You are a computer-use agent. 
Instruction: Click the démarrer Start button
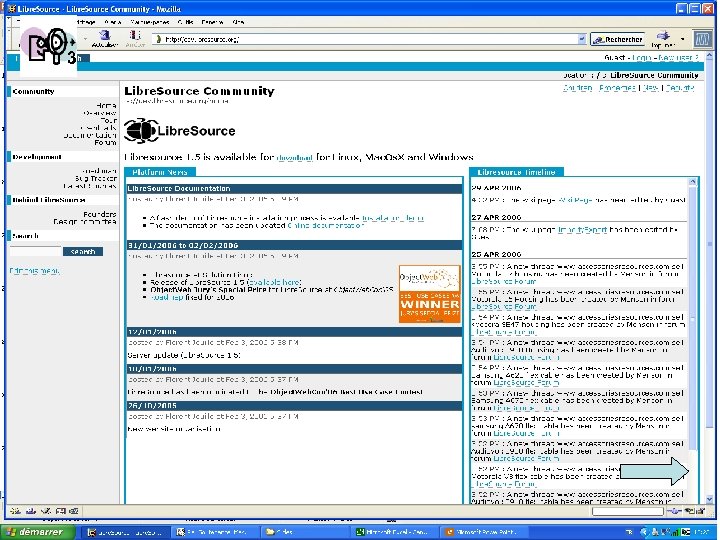39,532
